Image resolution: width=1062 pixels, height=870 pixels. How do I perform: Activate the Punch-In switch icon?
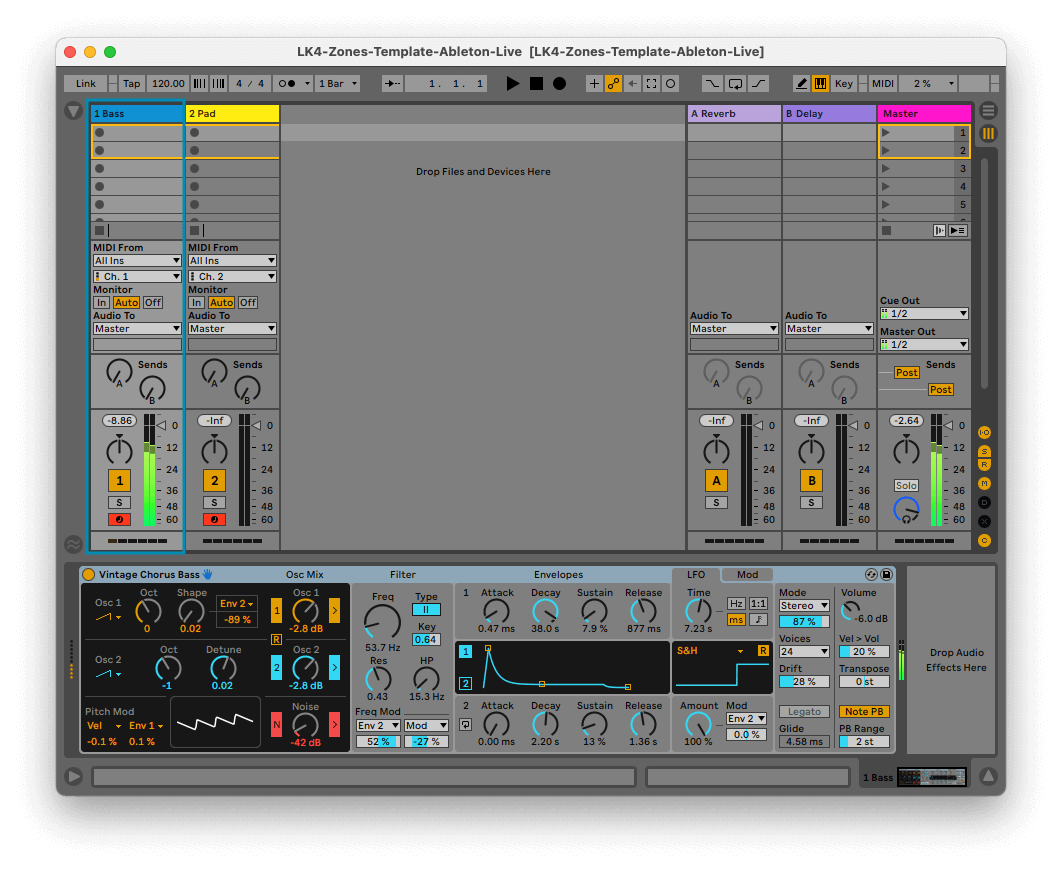(x=712, y=83)
